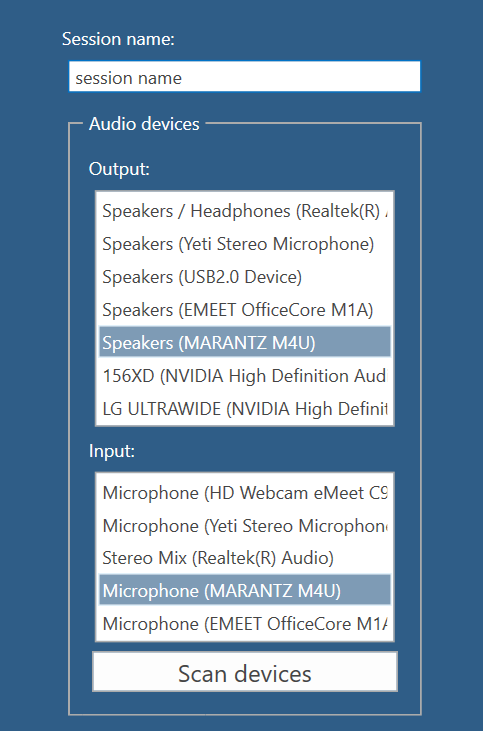Image resolution: width=483 pixels, height=731 pixels.
Task: Click the 'Audio devices' group header
Action: pos(144,124)
